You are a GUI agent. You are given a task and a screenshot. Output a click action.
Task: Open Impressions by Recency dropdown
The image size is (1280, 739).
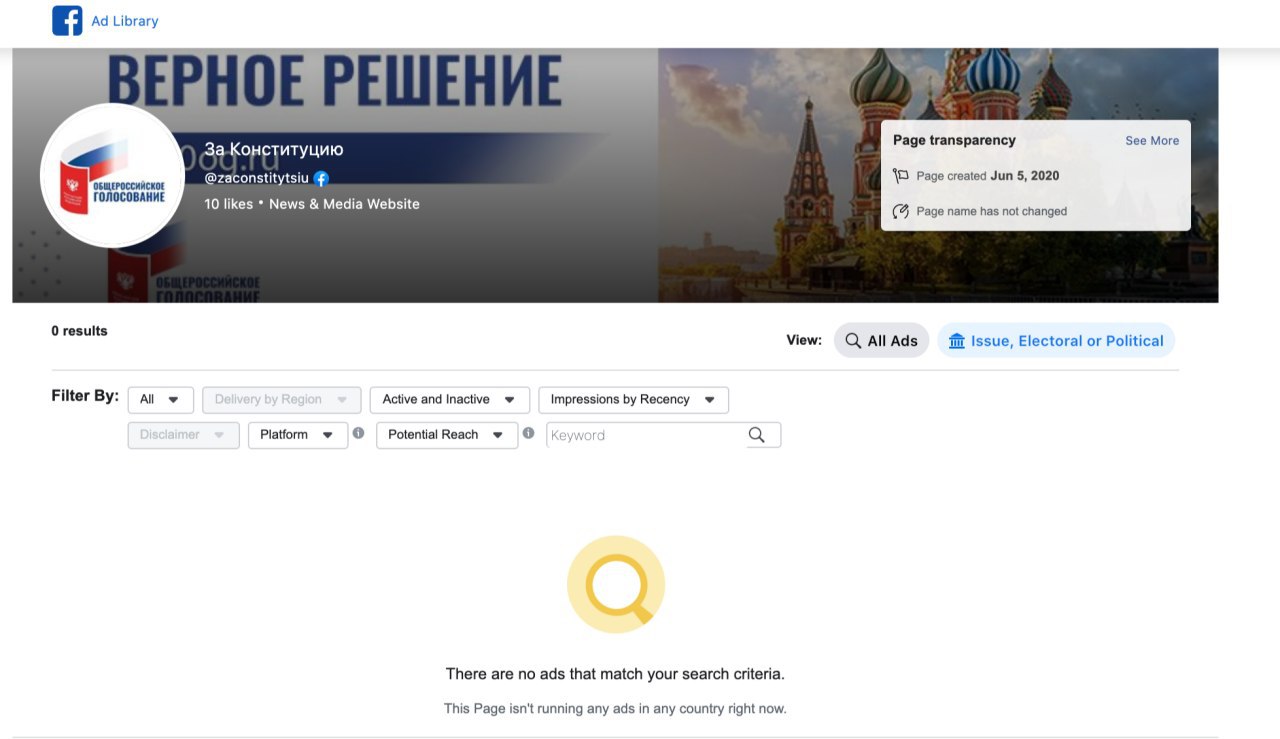633,399
